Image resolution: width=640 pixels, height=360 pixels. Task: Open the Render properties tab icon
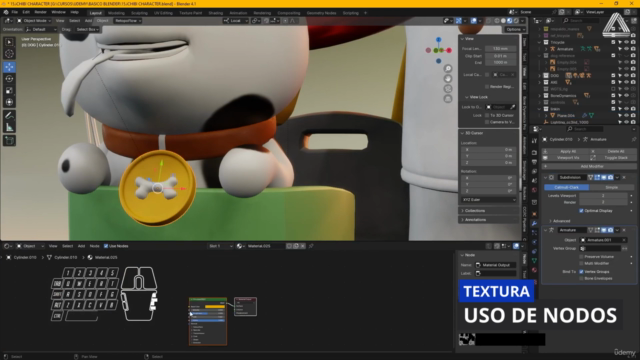(534, 152)
